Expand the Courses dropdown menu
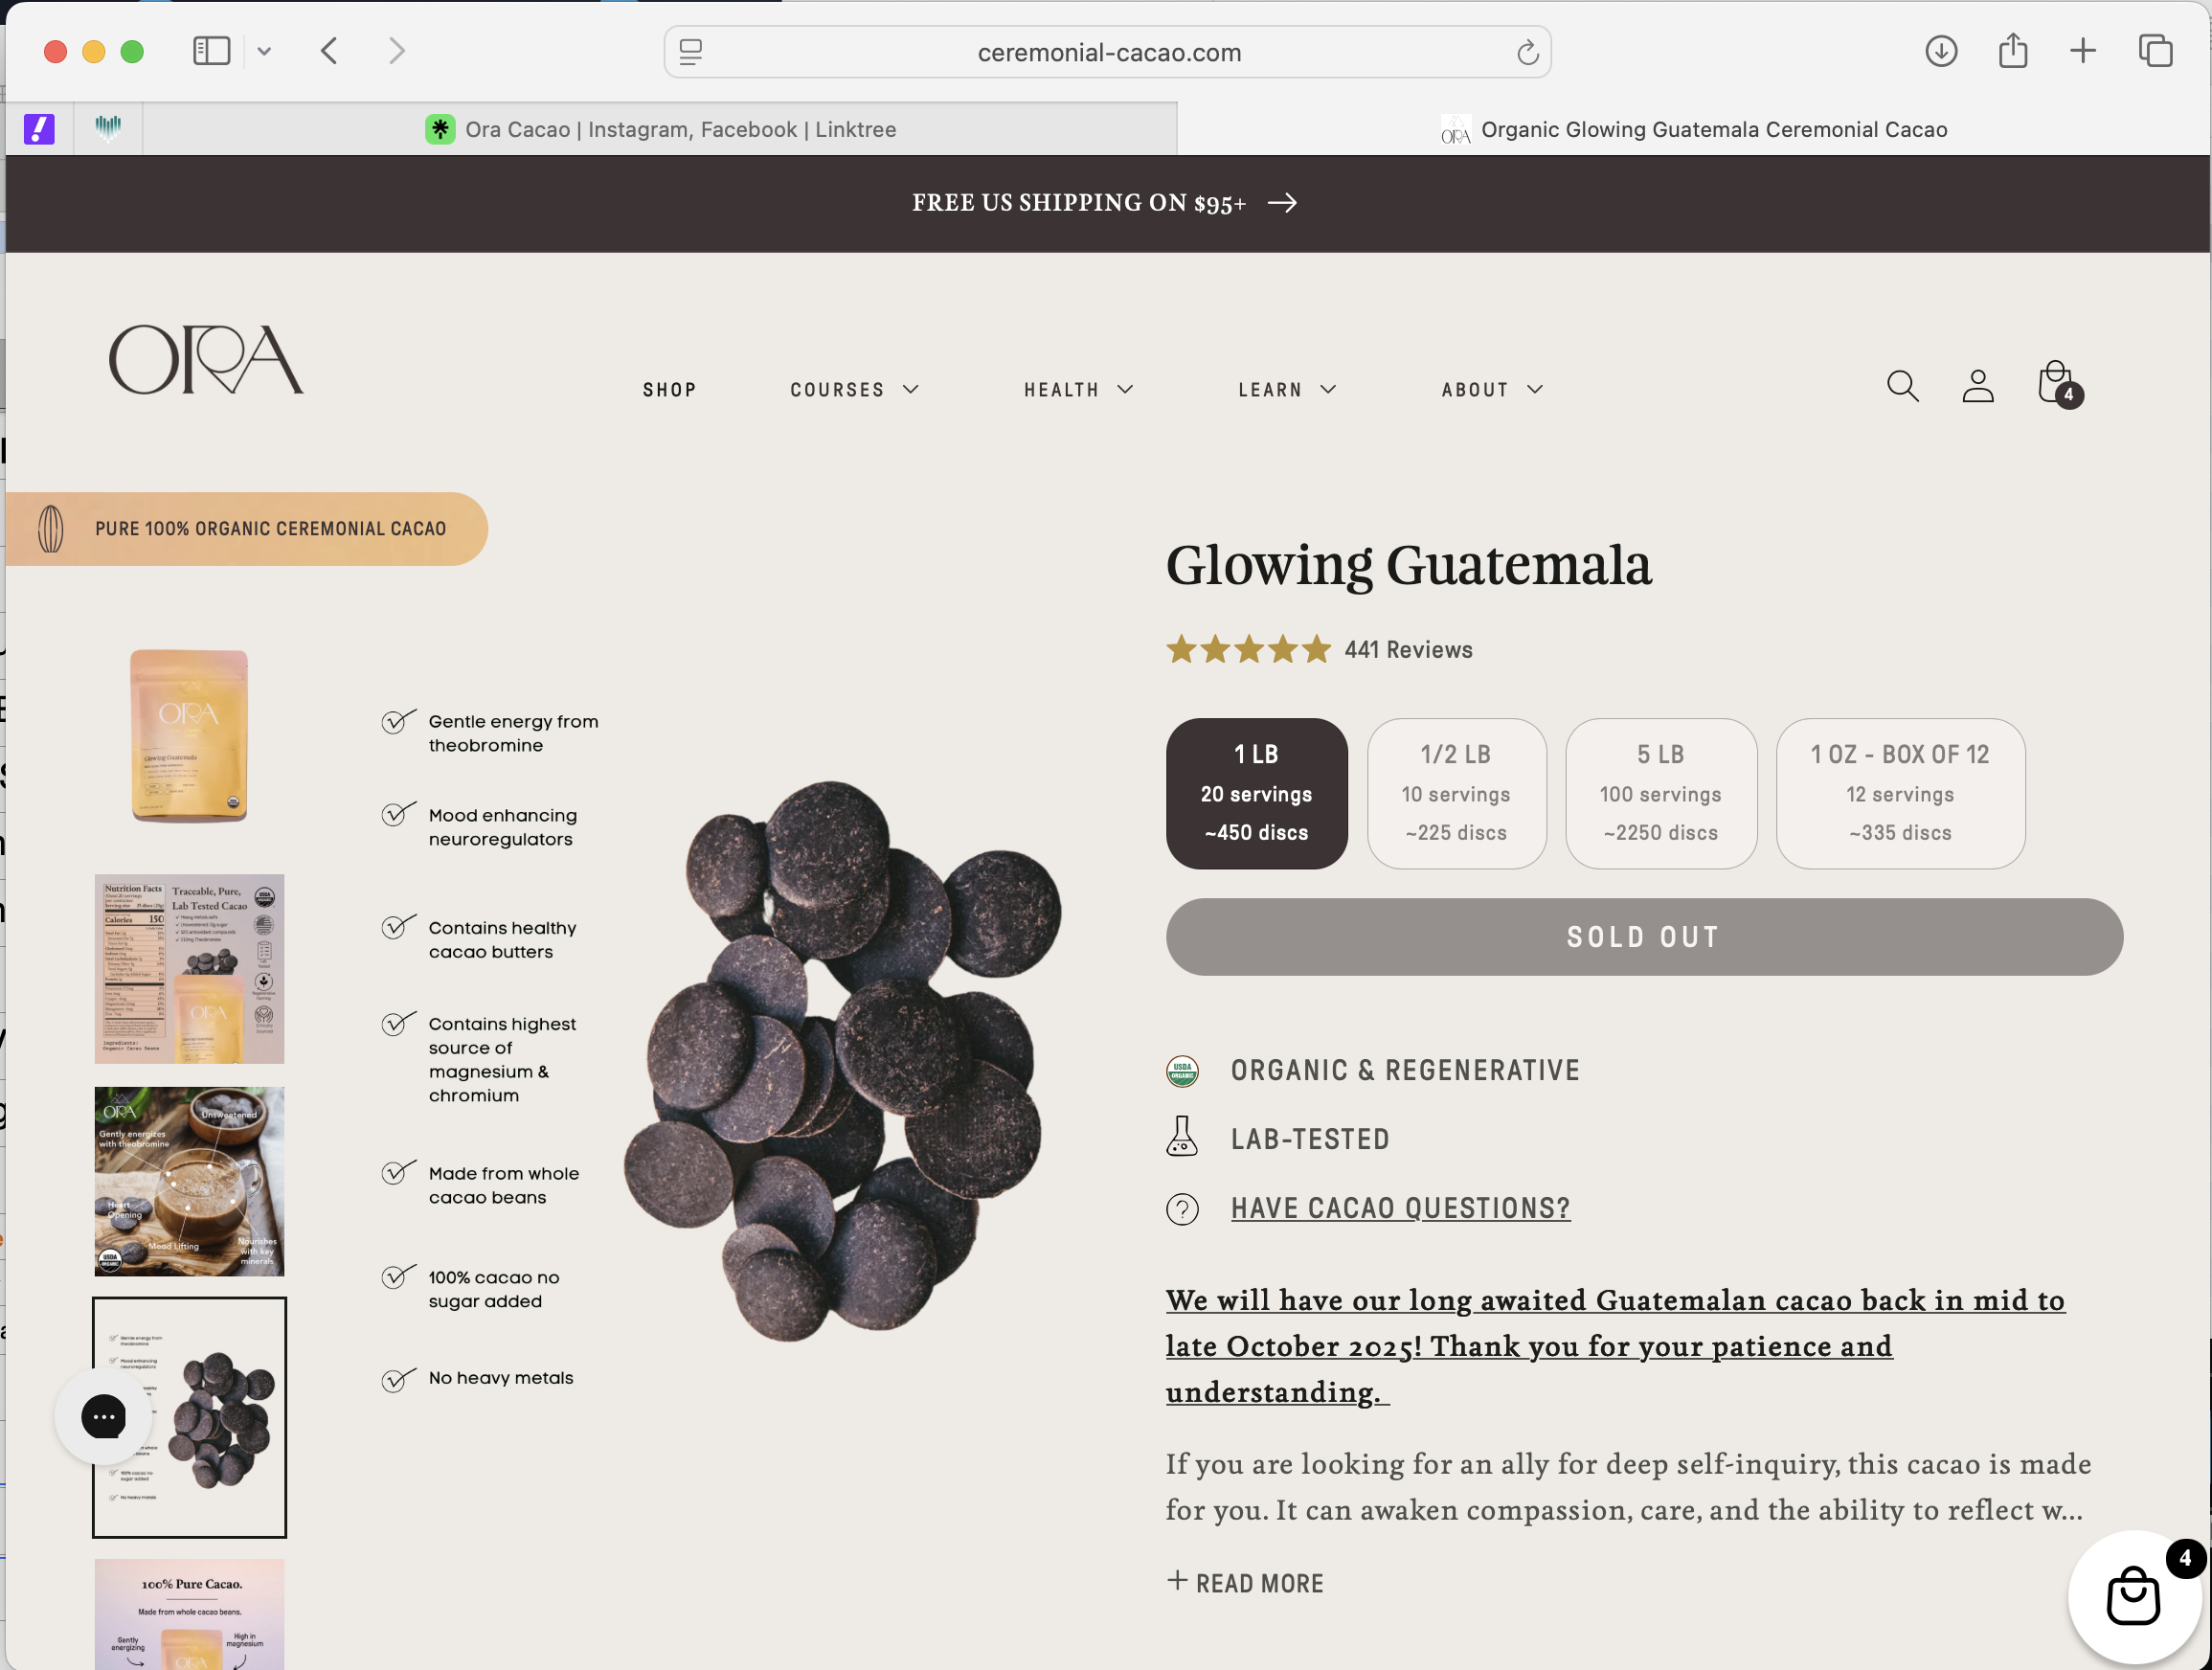The width and height of the screenshot is (2212, 1670). click(x=854, y=390)
